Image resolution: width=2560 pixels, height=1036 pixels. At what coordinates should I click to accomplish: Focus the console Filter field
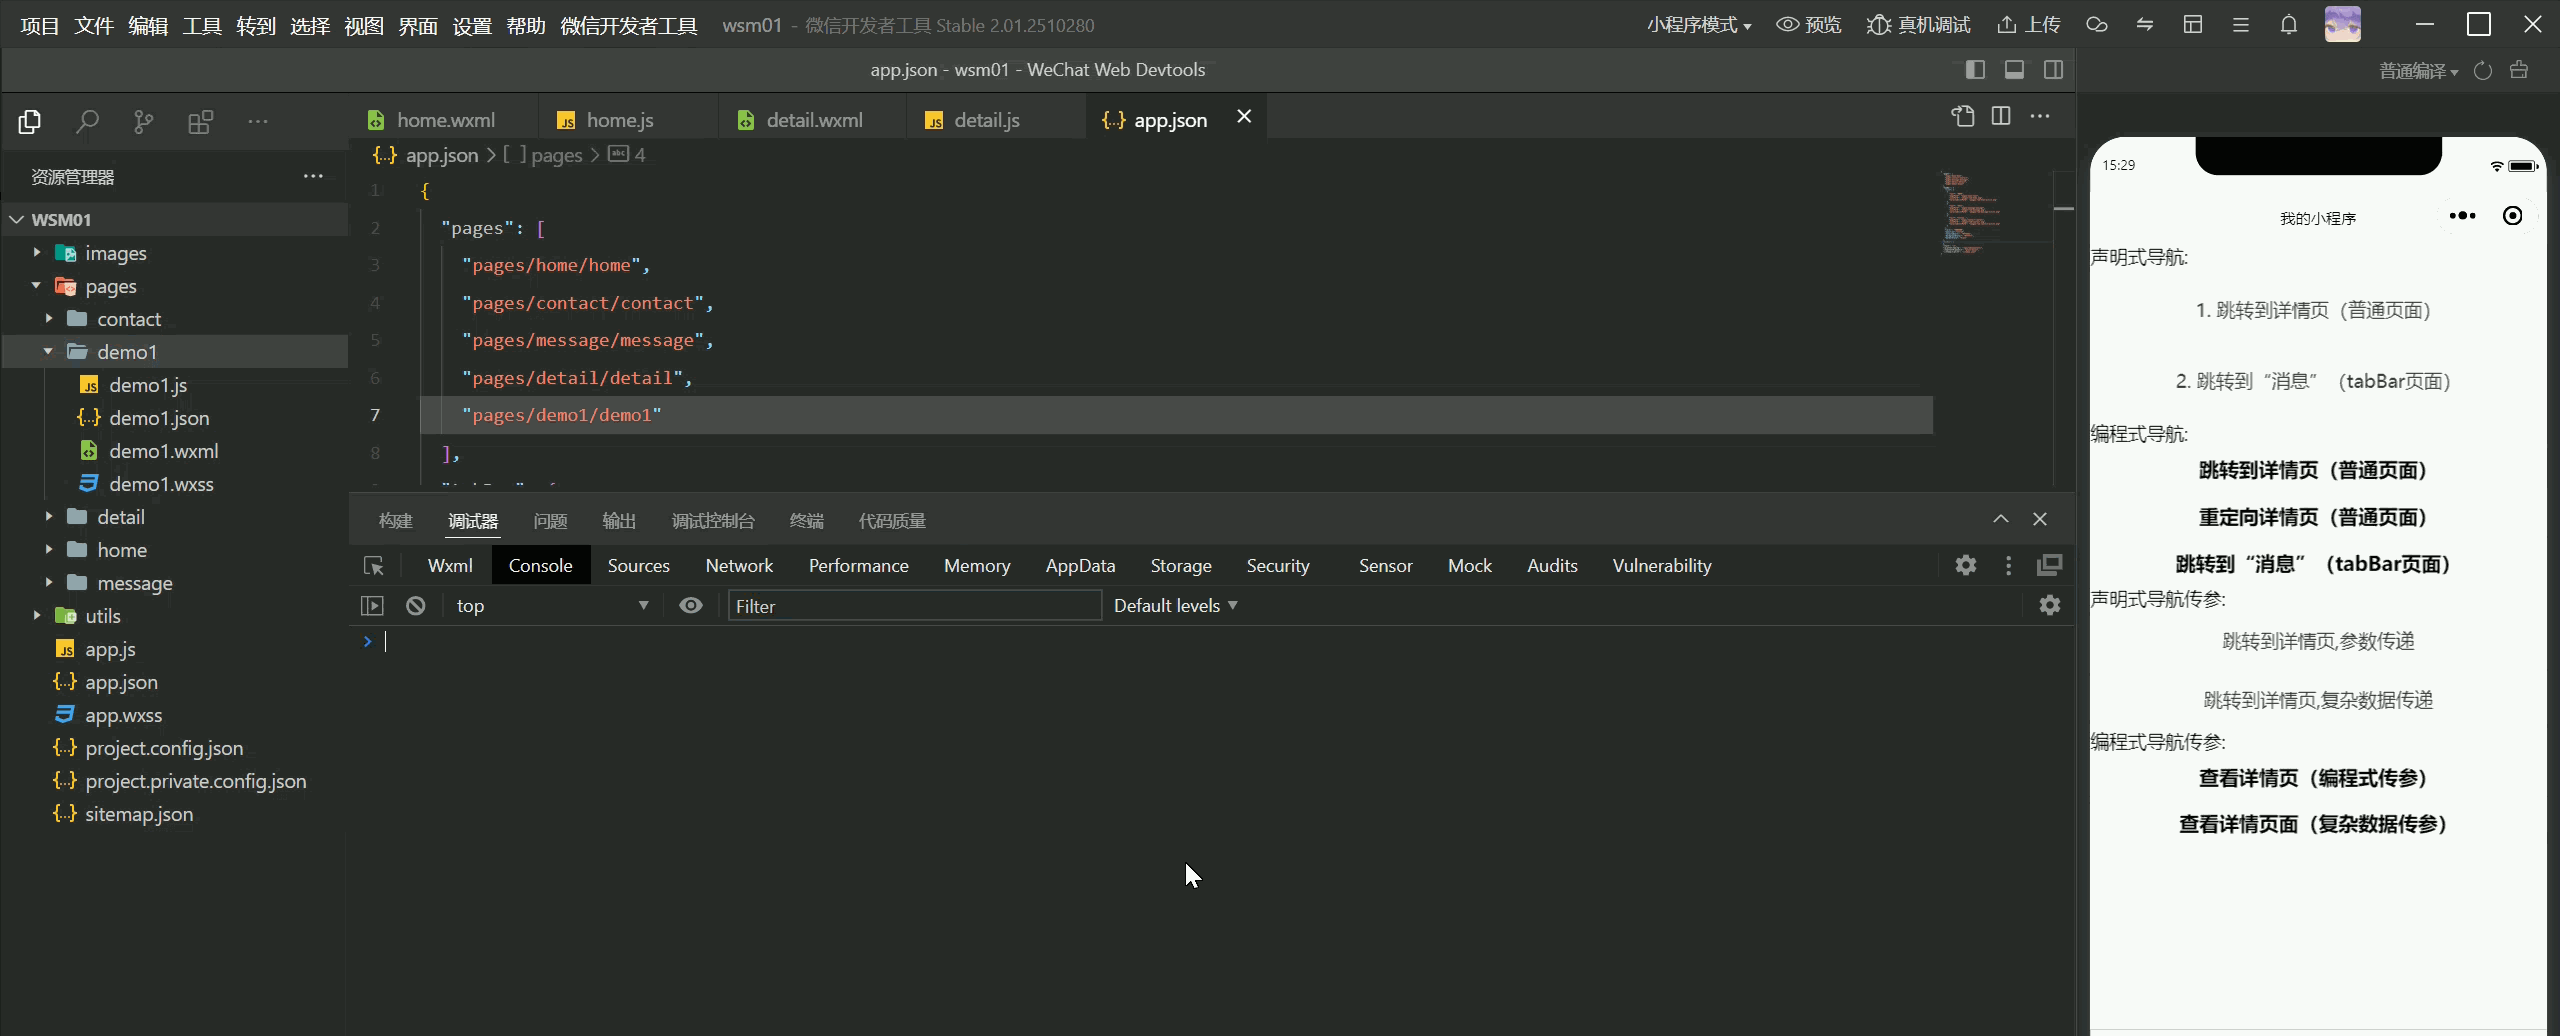coord(915,606)
